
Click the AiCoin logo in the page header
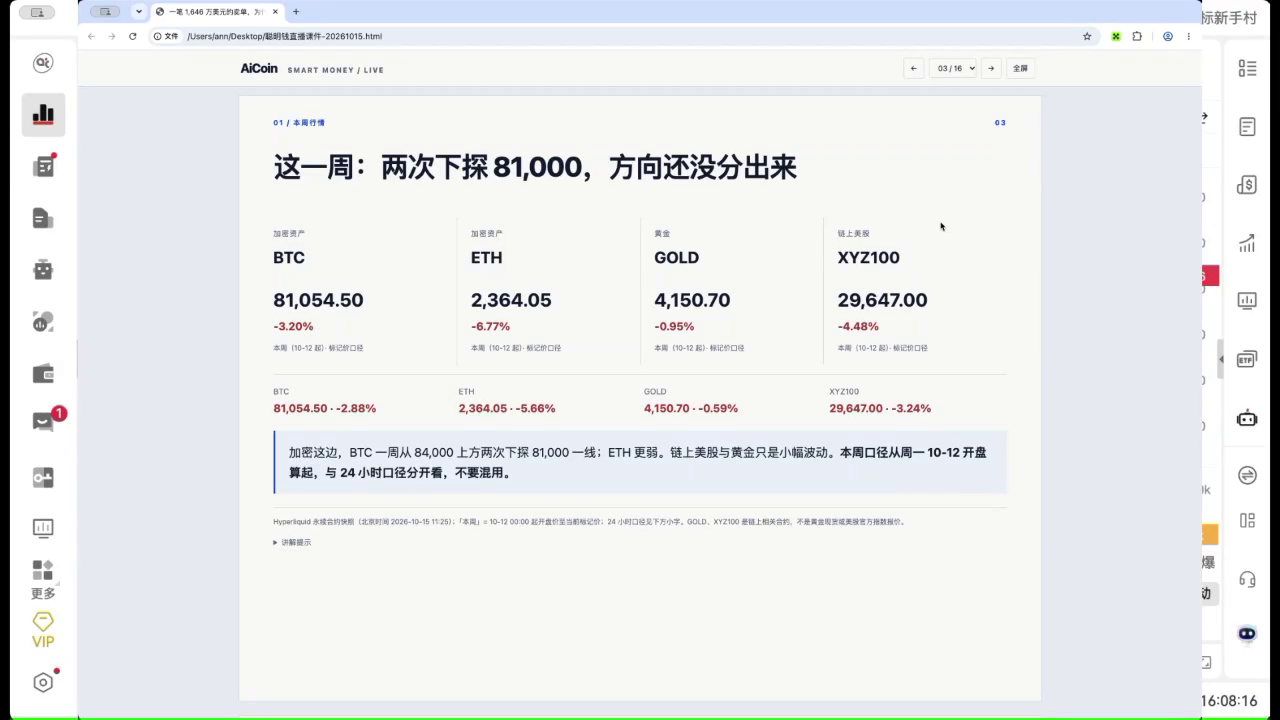[259, 69]
